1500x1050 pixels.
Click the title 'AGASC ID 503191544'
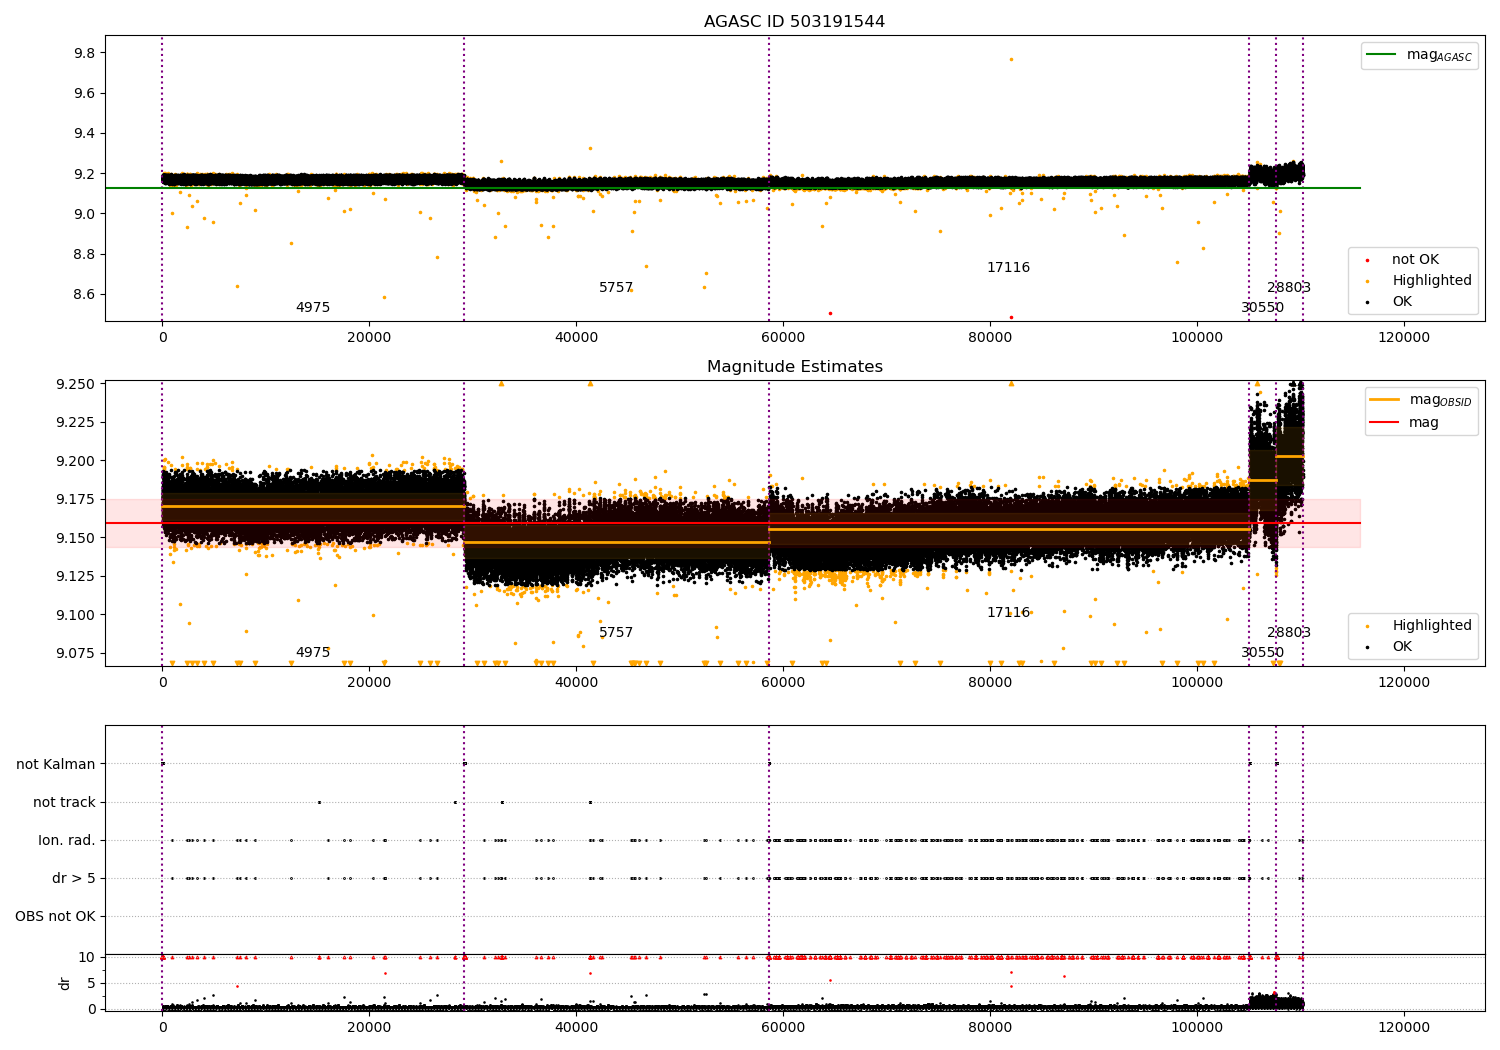[x=794, y=22]
